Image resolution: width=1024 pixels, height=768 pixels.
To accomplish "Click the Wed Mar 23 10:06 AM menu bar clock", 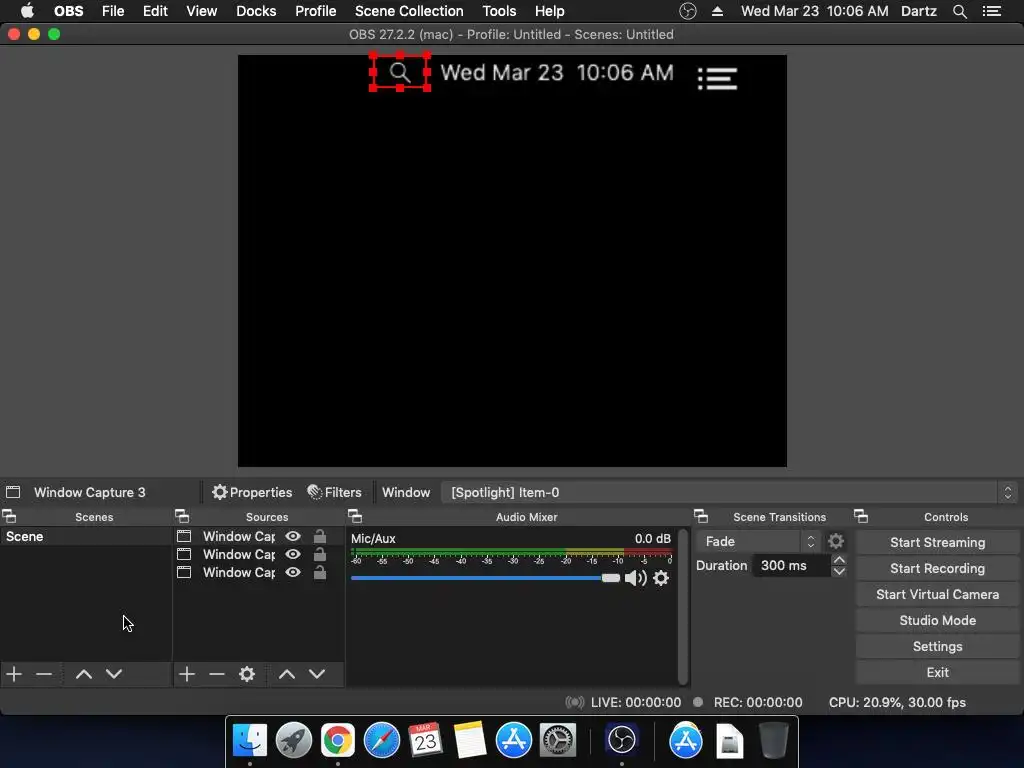I will (814, 11).
